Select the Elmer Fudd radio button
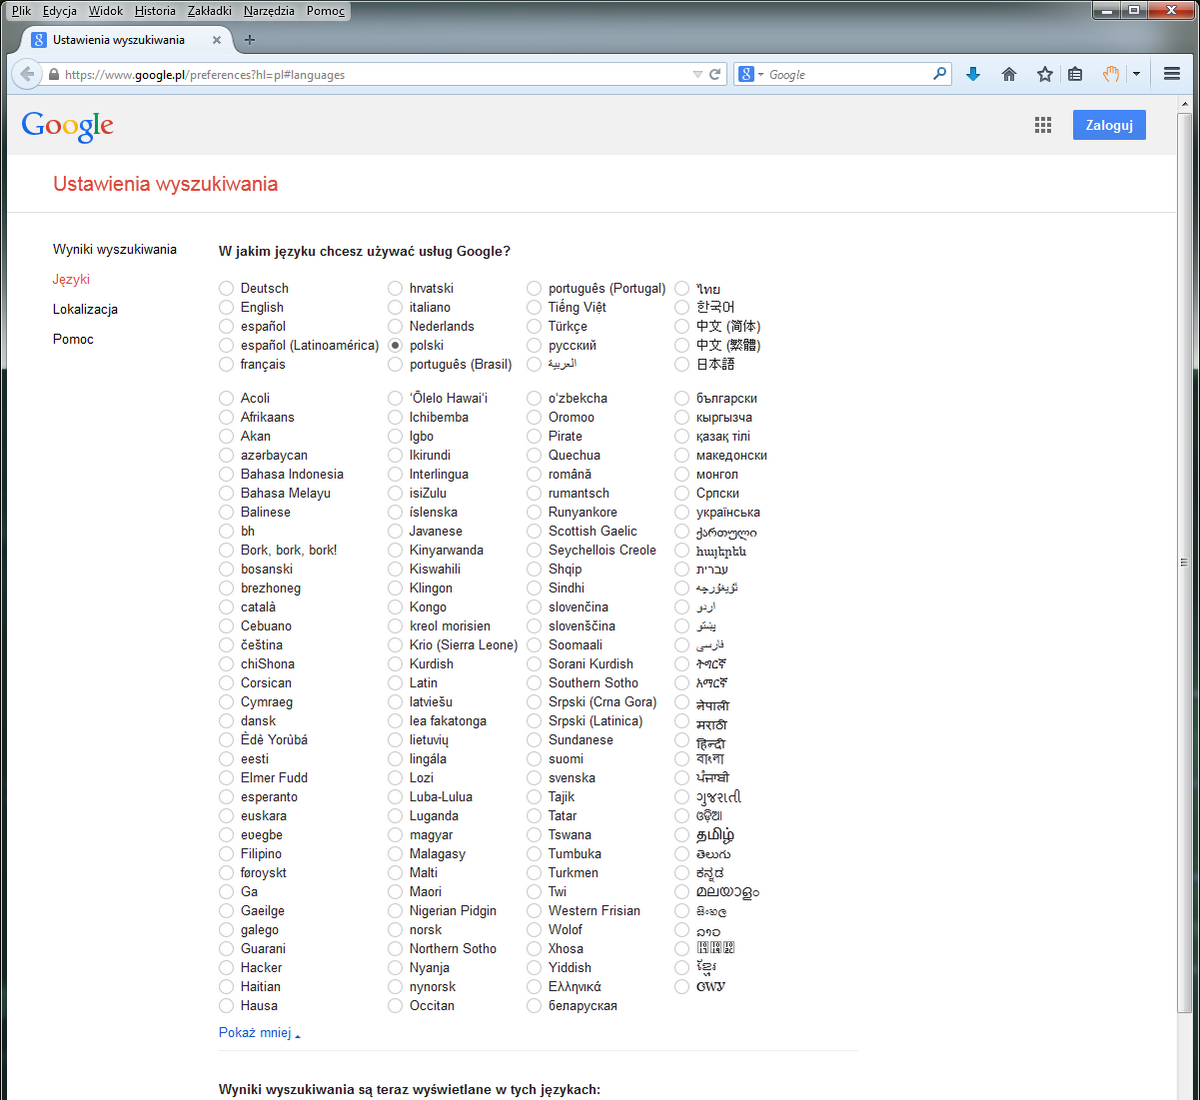 226,778
